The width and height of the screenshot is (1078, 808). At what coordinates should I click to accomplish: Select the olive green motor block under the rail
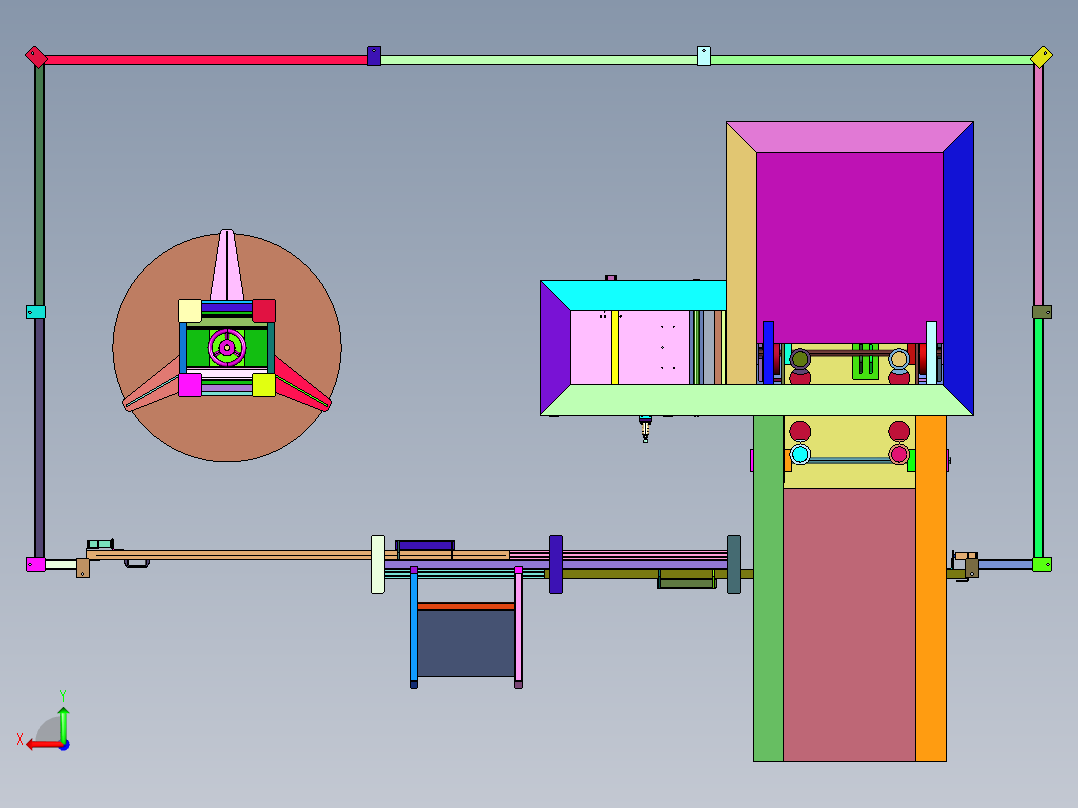point(688,579)
